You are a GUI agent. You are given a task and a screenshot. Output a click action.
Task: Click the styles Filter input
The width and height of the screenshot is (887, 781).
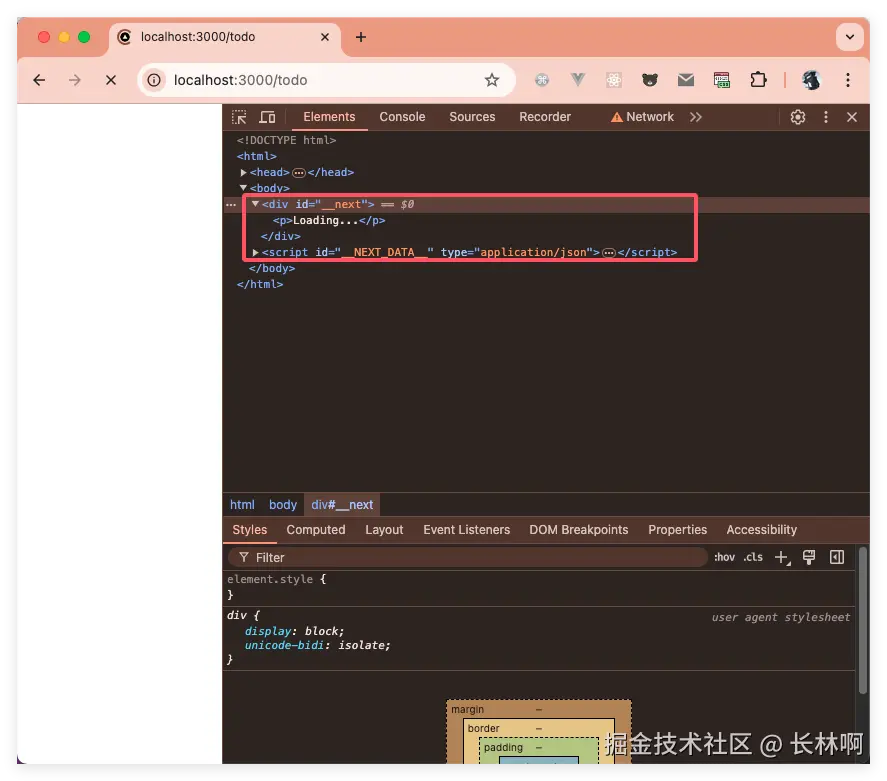467,558
